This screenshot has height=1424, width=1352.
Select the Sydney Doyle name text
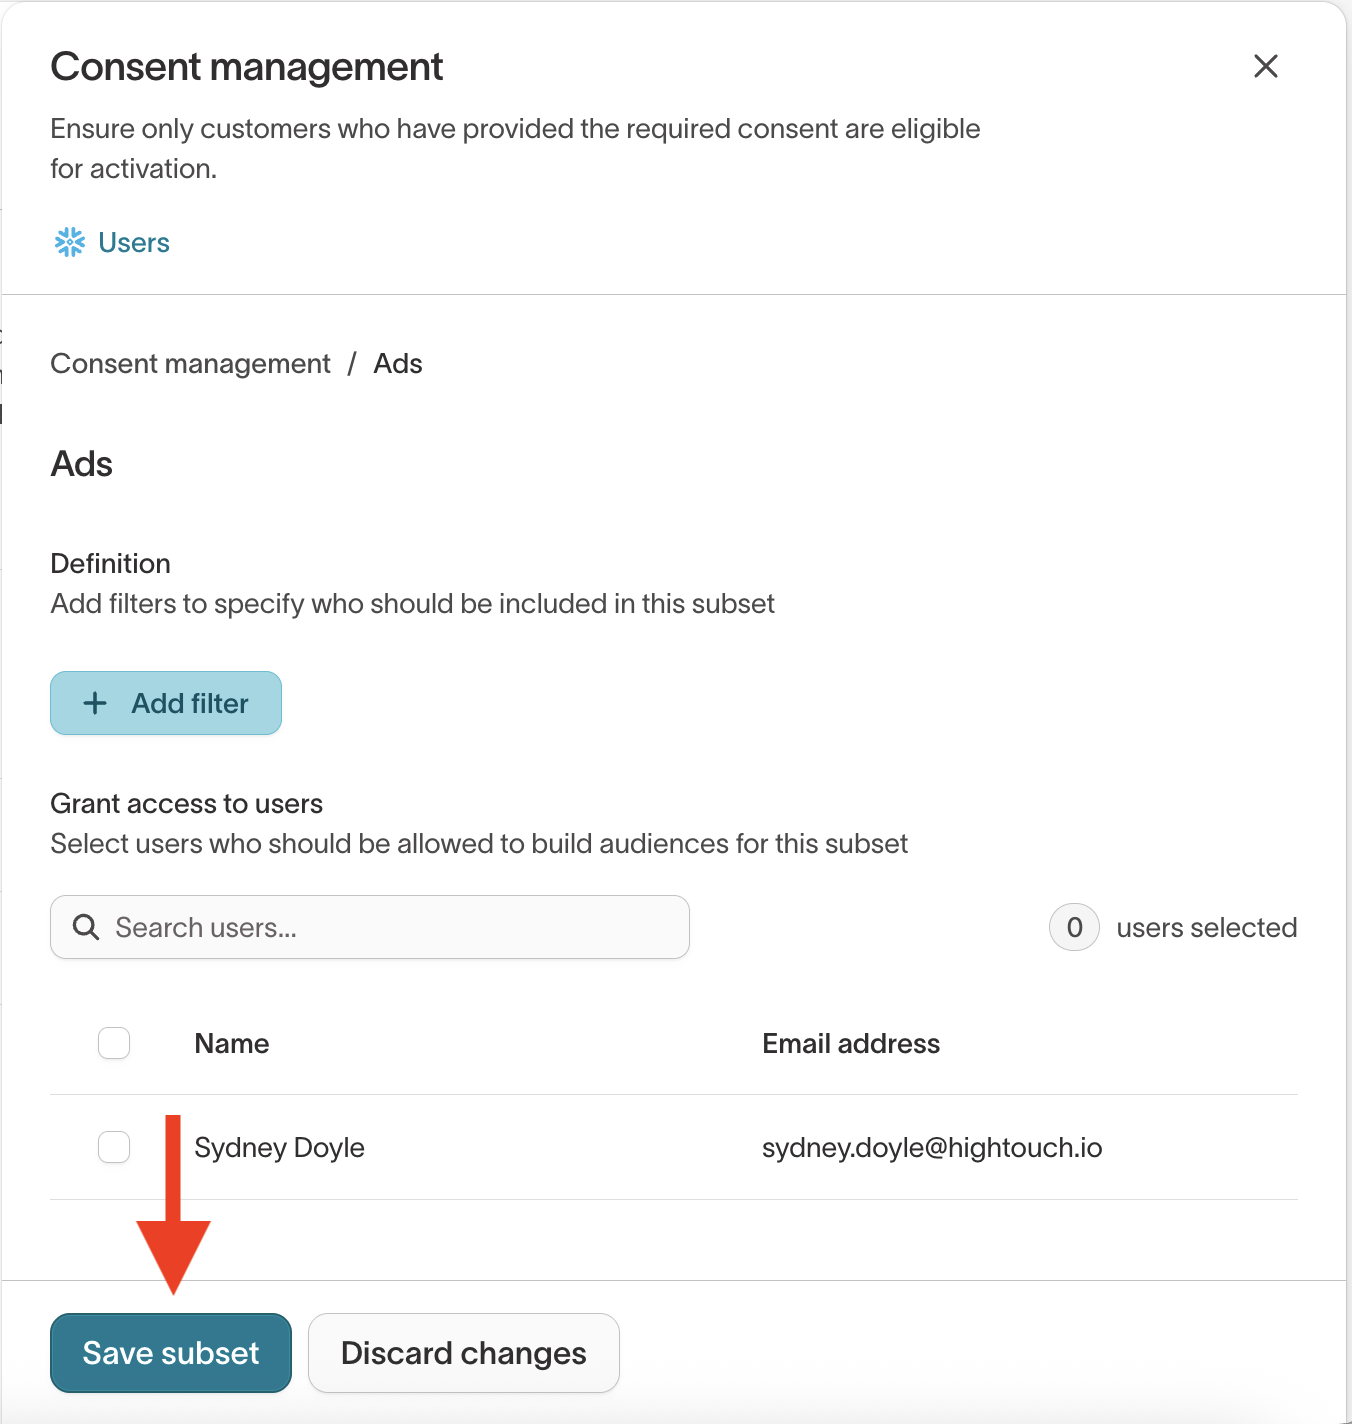[x=279, y=1147]
